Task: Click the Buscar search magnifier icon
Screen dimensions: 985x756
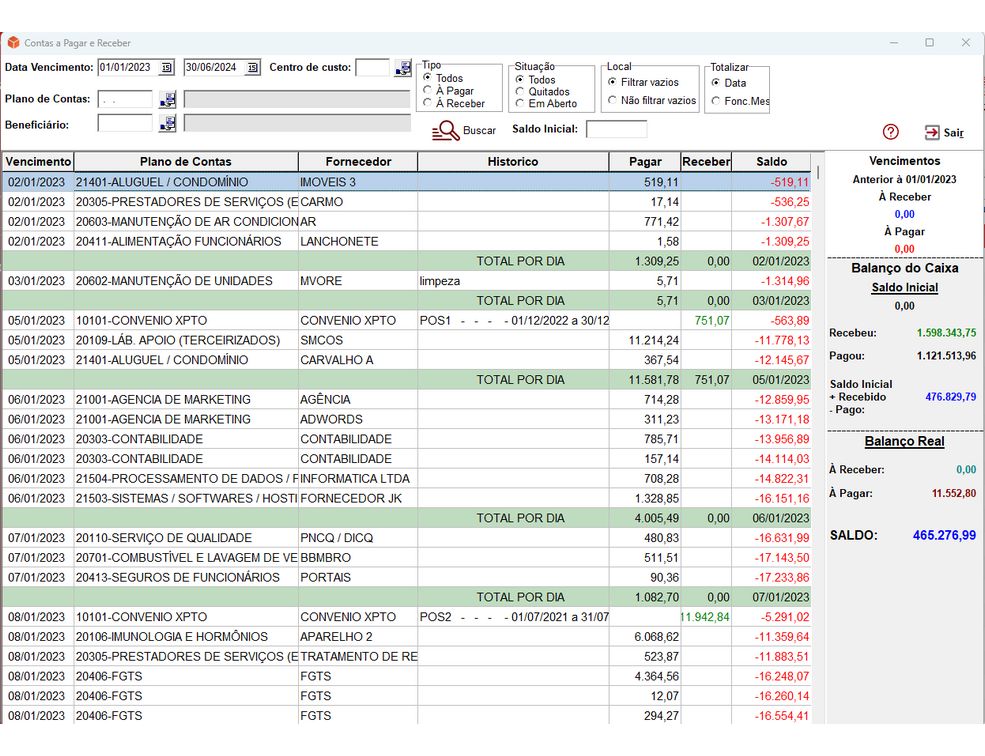Action: 446,130
